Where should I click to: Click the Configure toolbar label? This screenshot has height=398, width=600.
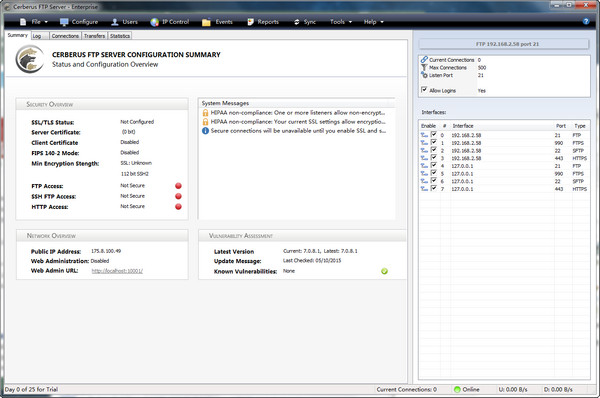pos(85,22)
